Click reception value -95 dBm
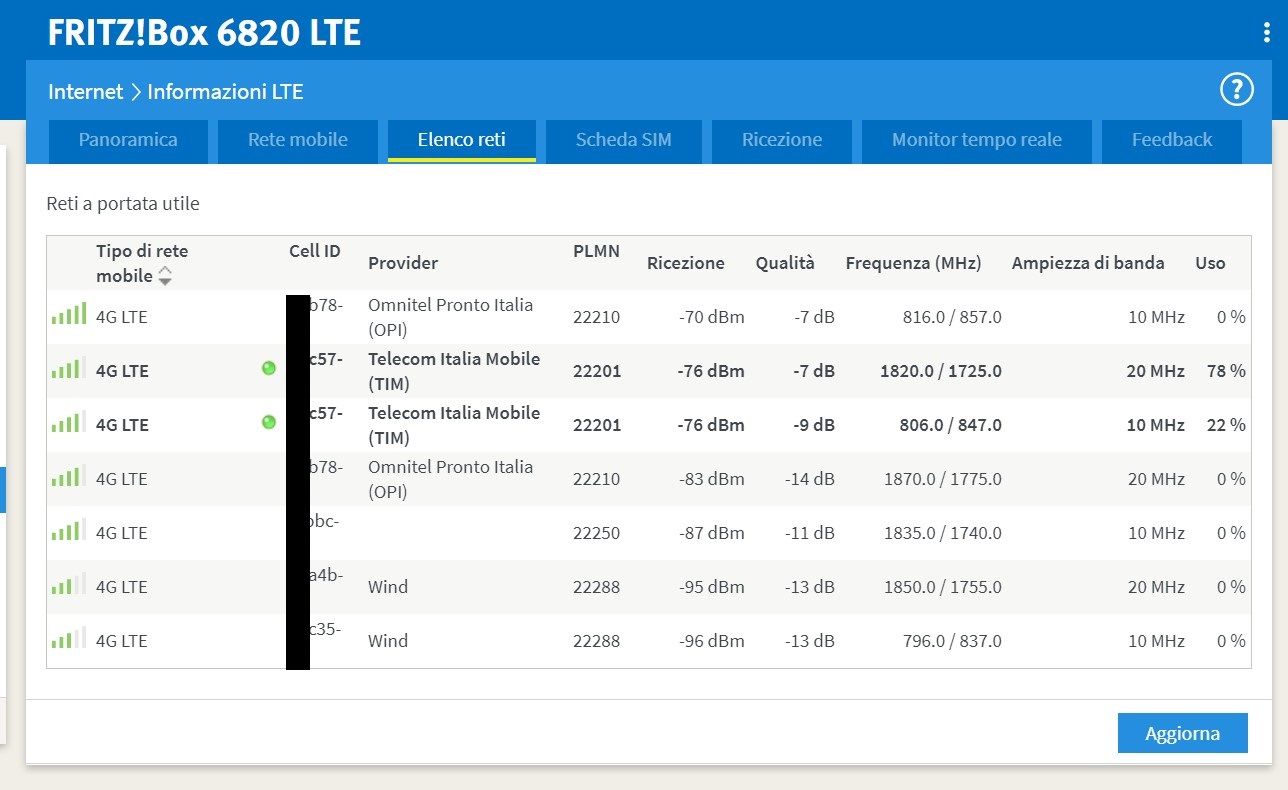This screenshot has width=1288, height=790. 712,587
